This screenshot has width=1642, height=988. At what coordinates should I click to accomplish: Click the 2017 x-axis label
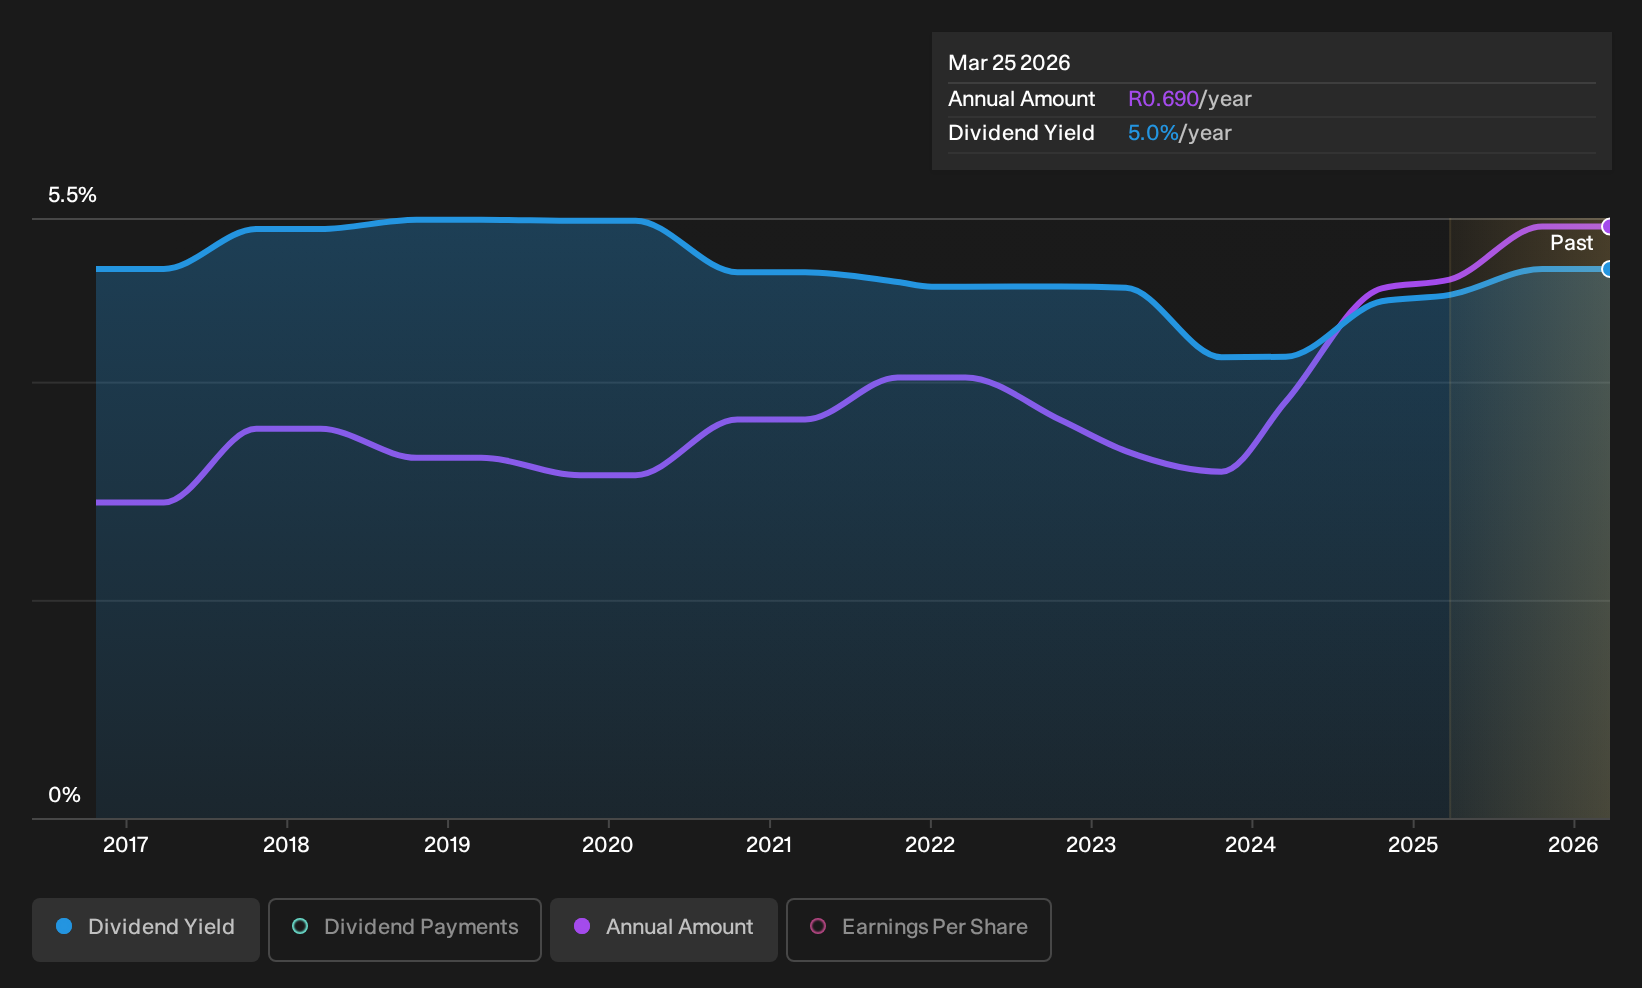coord(126,845)
